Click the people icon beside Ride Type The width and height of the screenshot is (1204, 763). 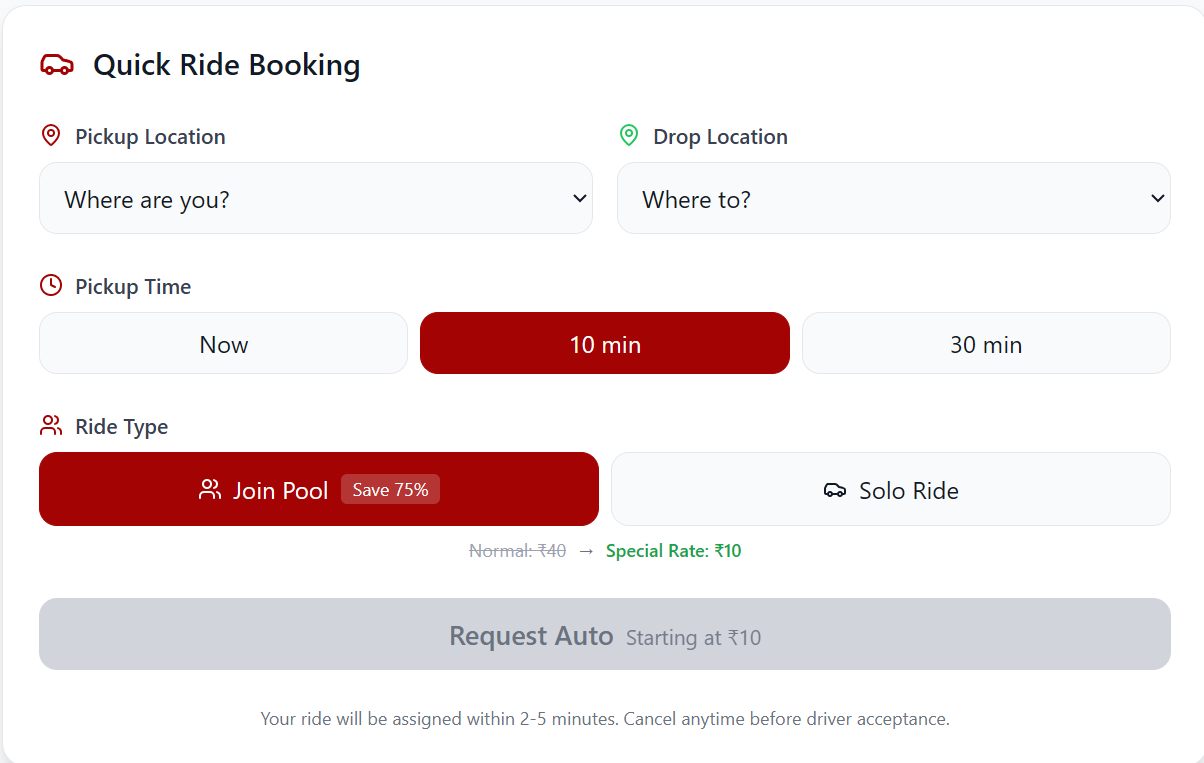click(51, 426)
